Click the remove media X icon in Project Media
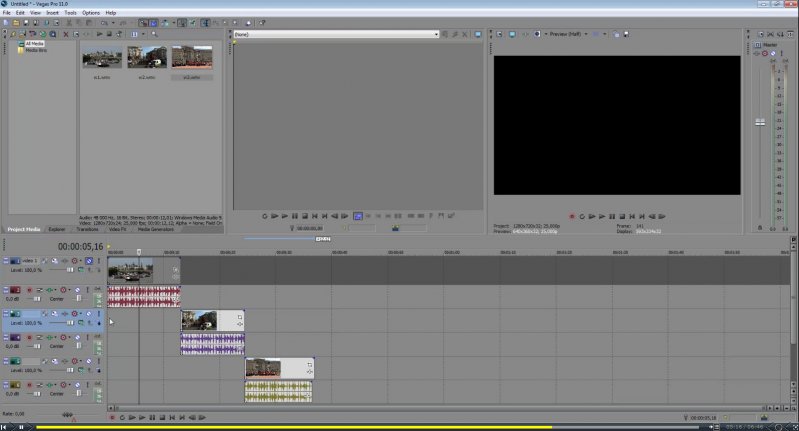The height and width of the screenshot is (431, 799). coord(65,34)
